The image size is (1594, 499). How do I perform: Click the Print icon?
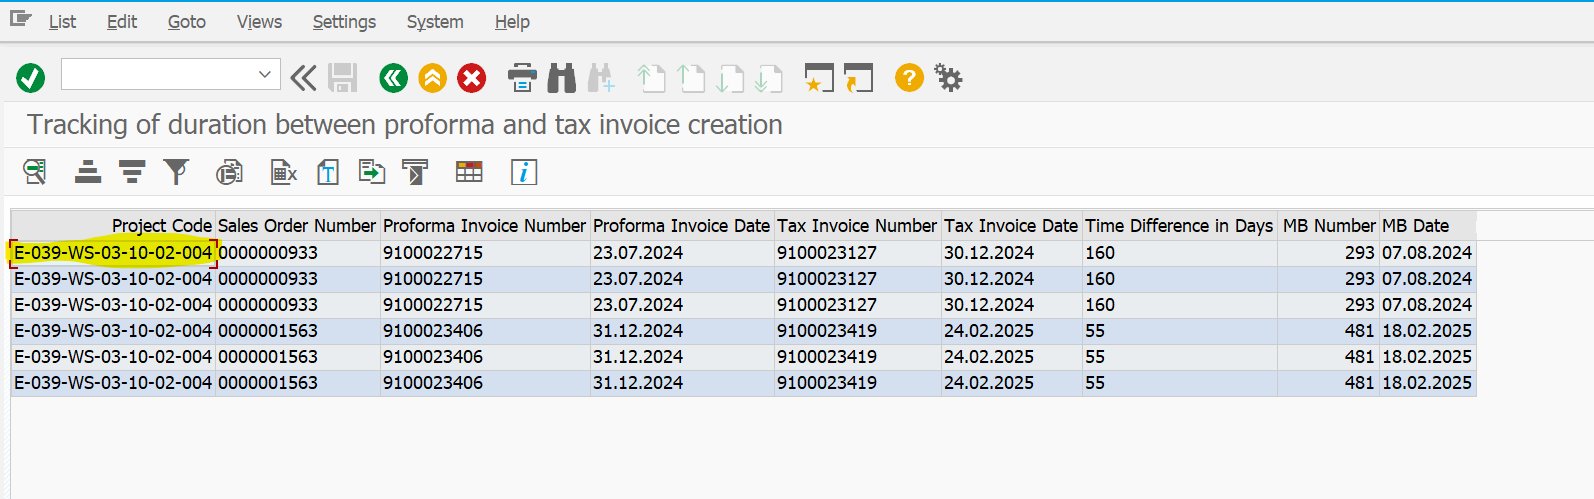(x=522, y=78)
